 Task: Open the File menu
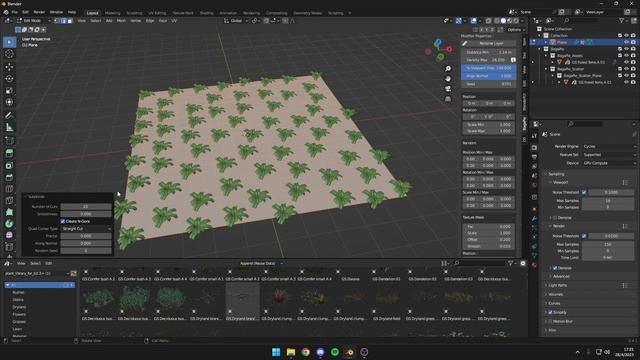click(15, 12)
